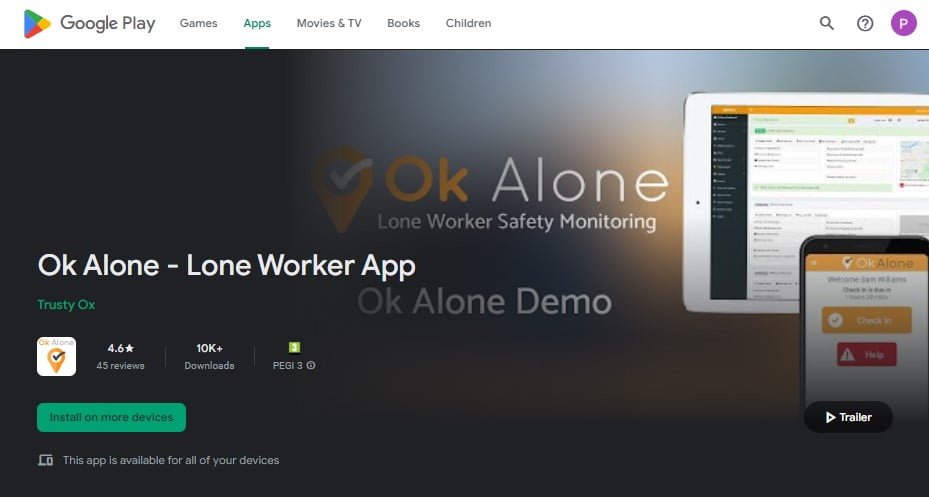Play the app Trailer
The width and height of the screenshot is (929, 497).
point(848,417)
